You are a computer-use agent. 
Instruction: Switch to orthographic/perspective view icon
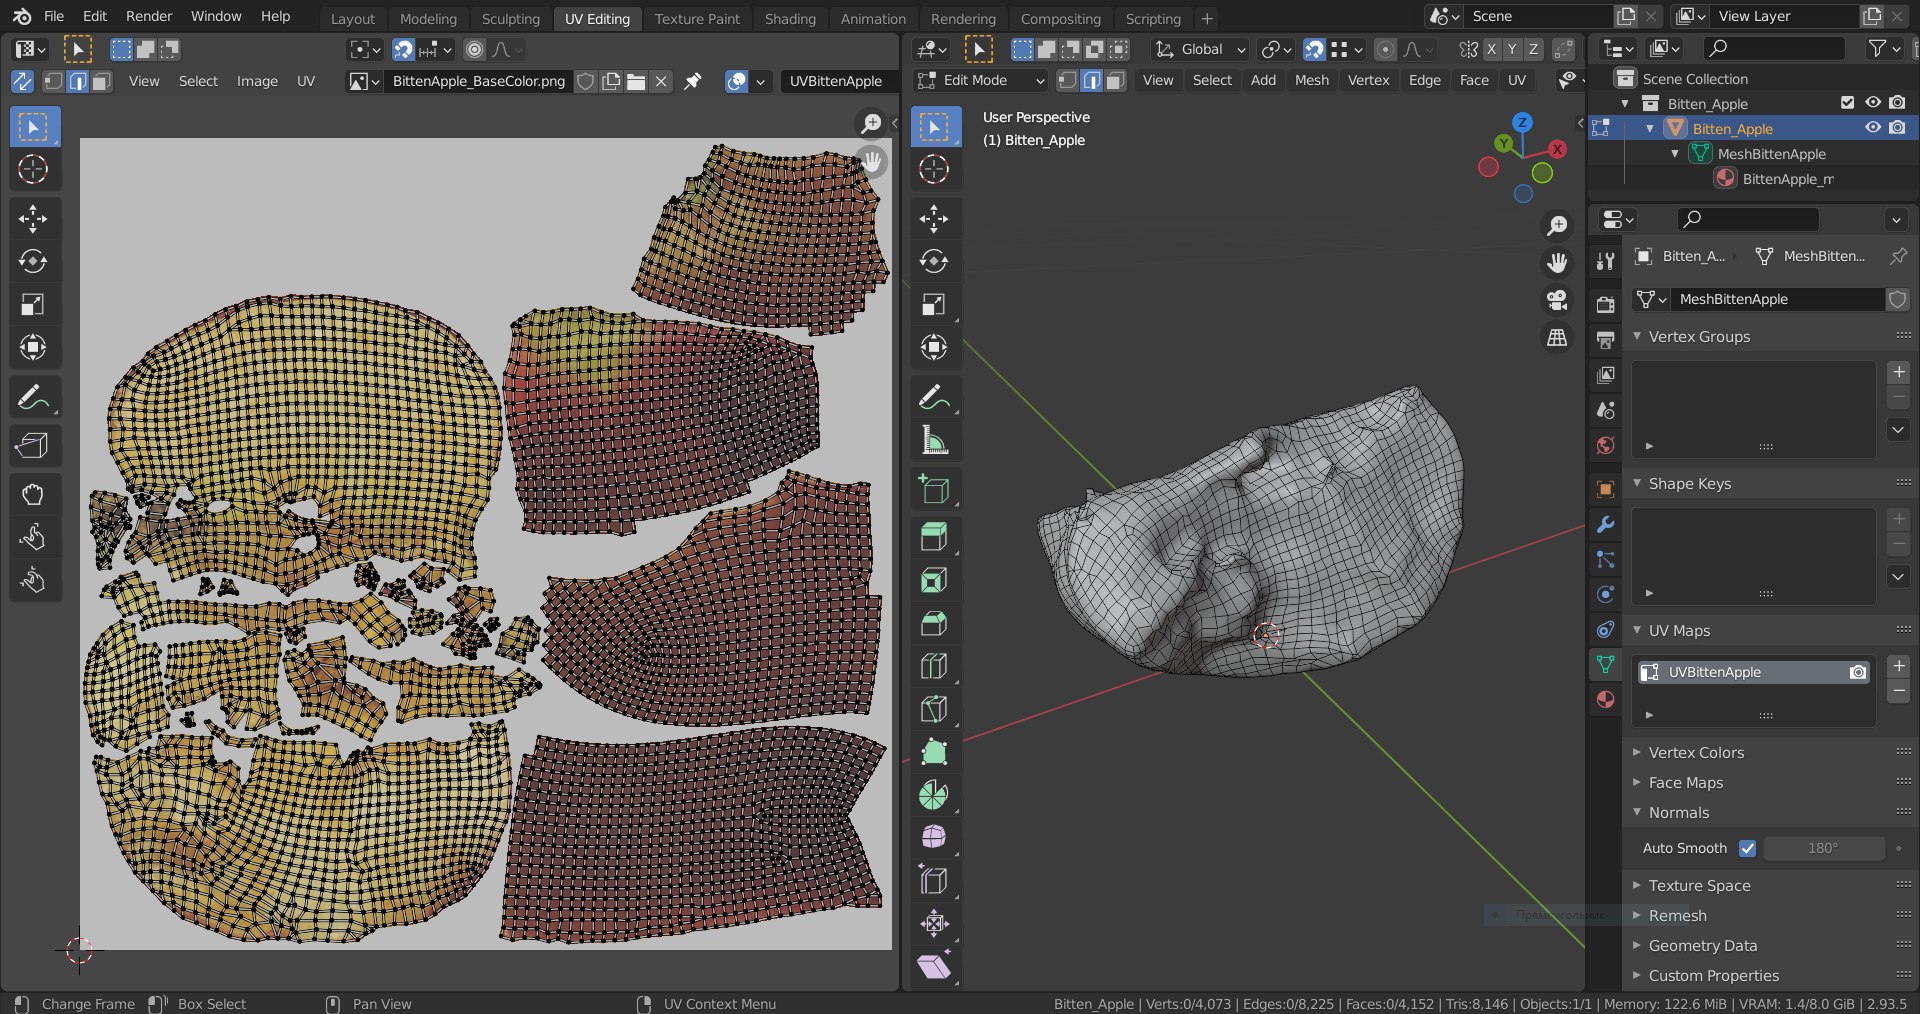tap(1557, 338)
